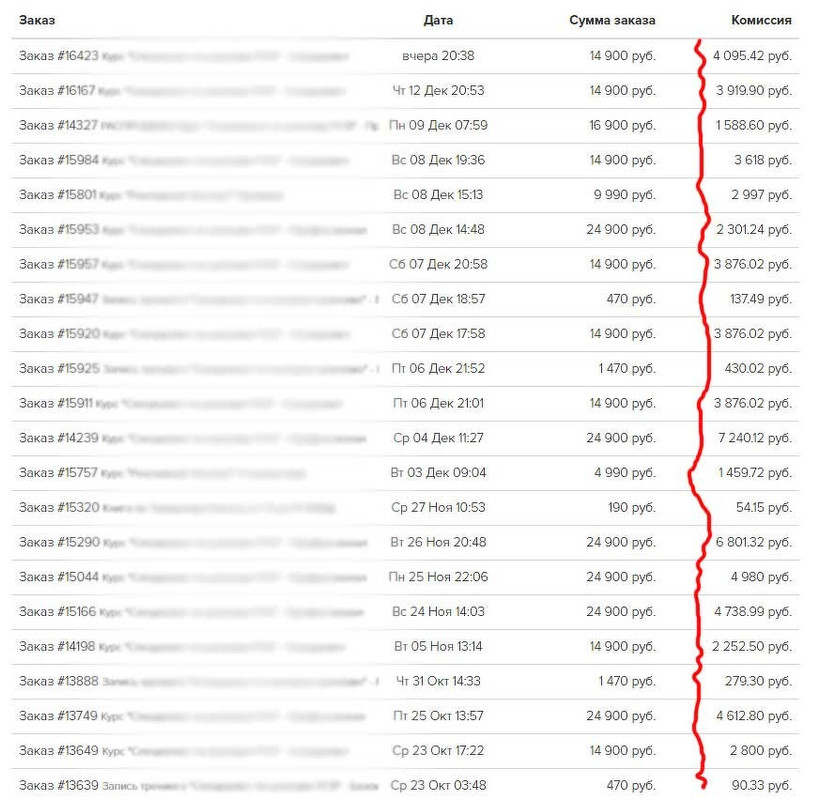This screenshot has height=800, width=822.
Task: View order Заказ #13639
Action: (x=58, y=785)
